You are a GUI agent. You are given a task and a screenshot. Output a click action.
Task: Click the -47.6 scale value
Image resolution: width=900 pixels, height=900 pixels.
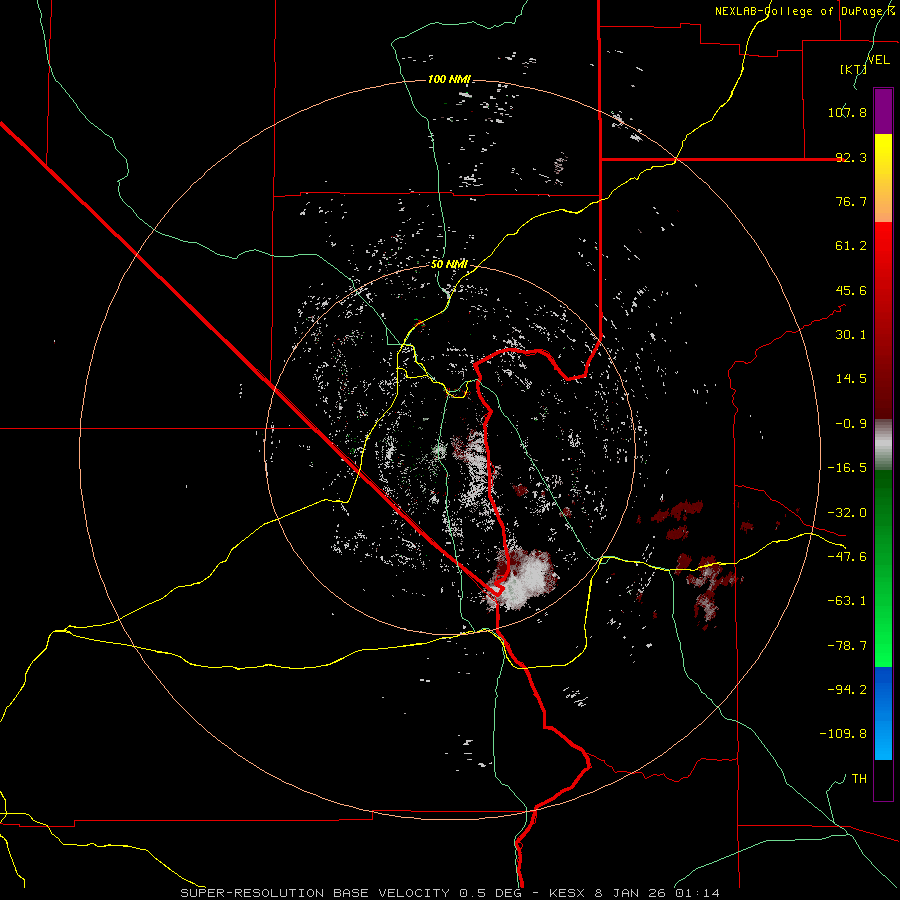pos(847,557)
